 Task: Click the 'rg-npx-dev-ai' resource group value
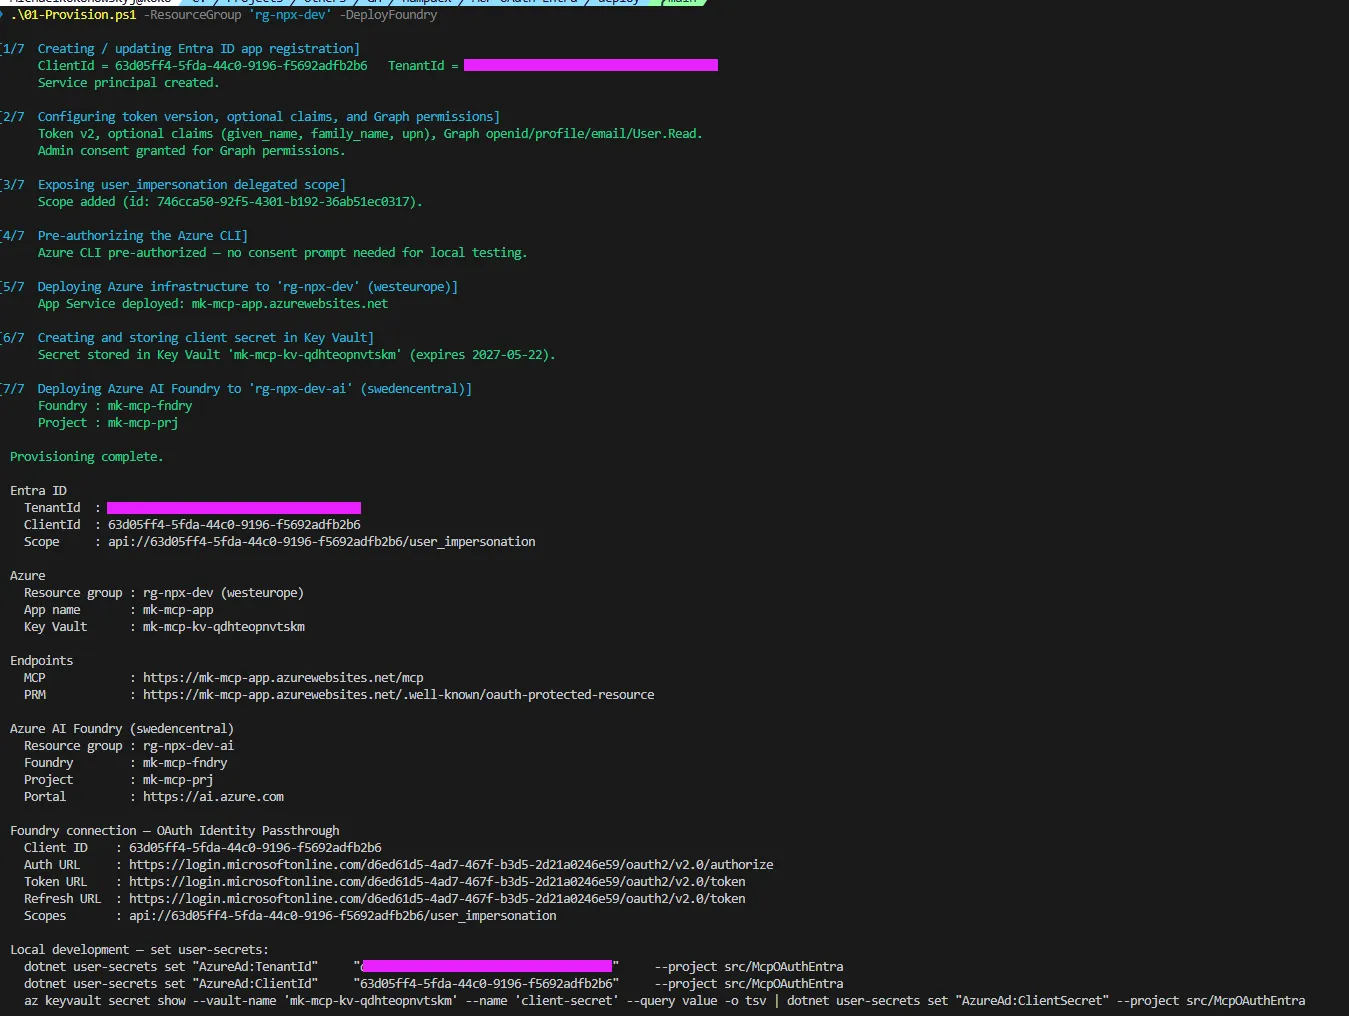click(188, 746)
